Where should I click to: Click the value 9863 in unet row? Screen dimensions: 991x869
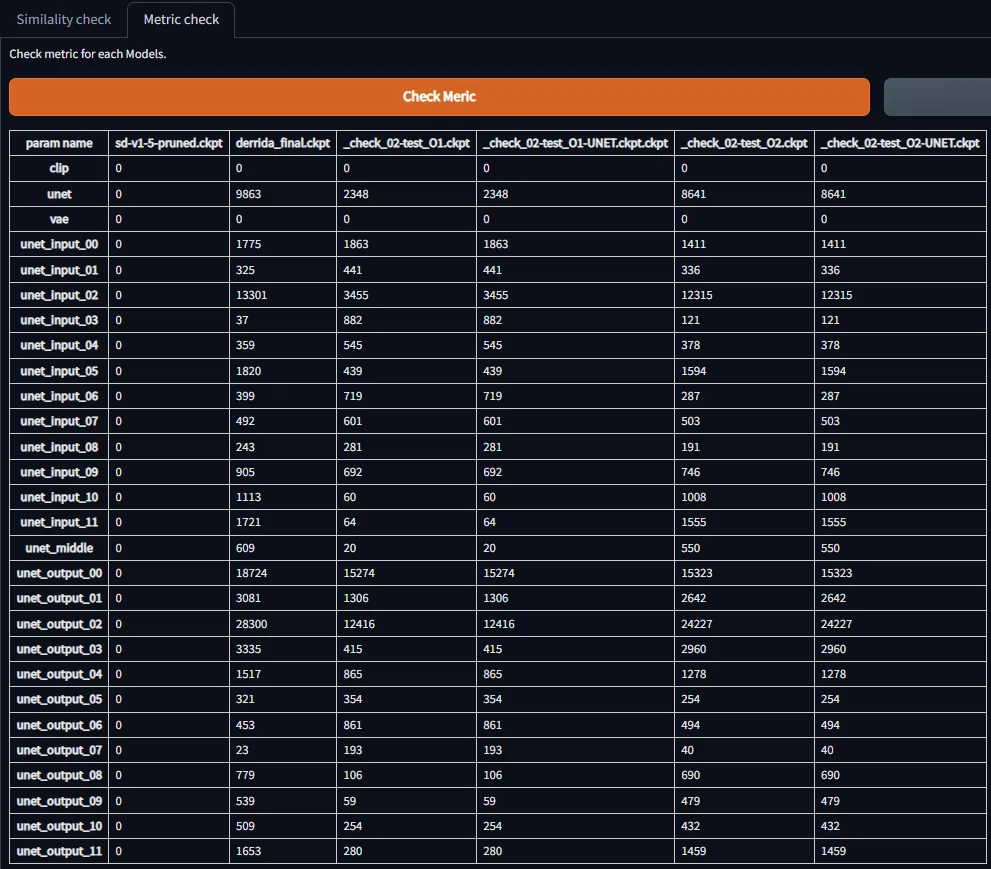[x=283, y=194]
